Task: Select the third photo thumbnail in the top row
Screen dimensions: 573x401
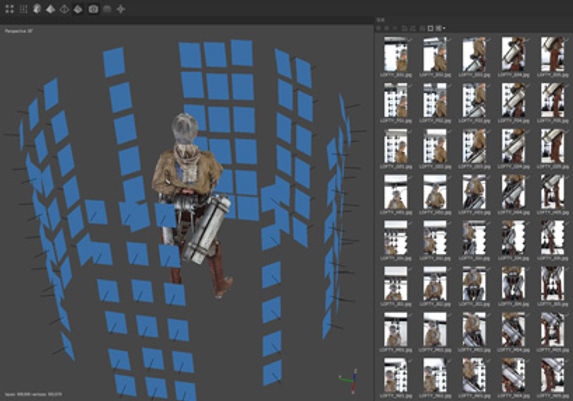Action: click(x=474, y=54)
